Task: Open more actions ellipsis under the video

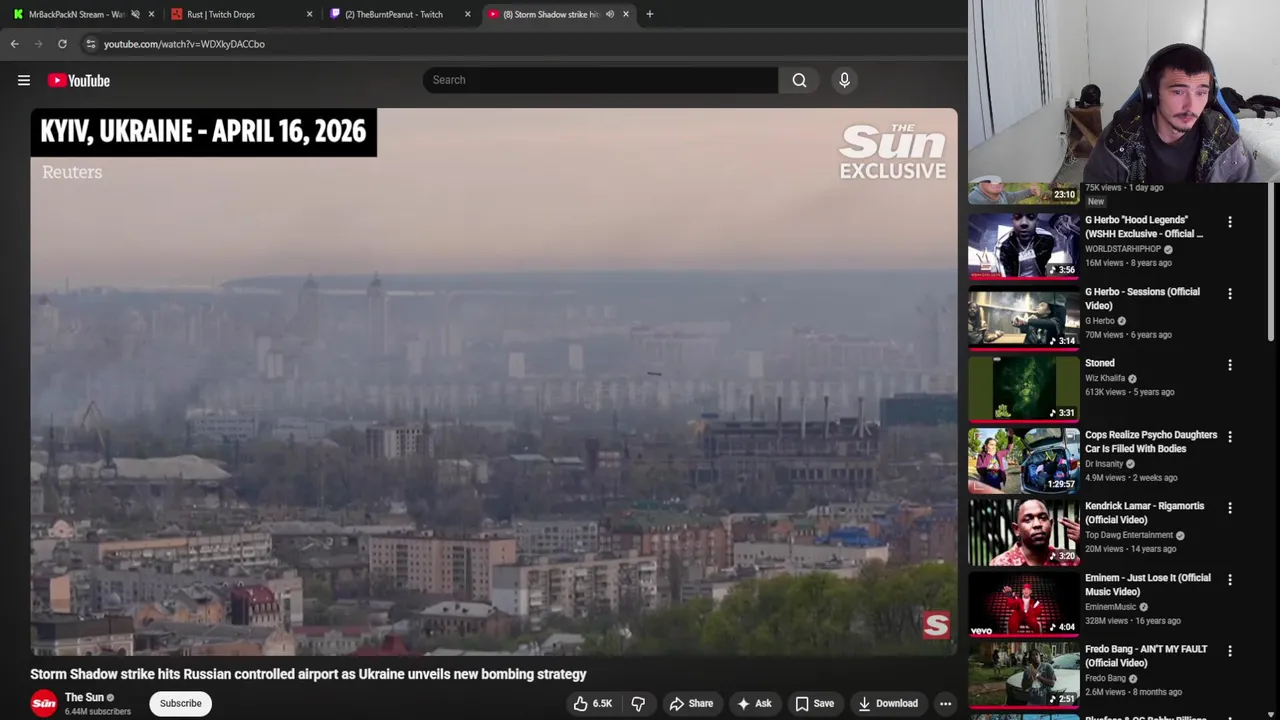Action: coord(945,703)
